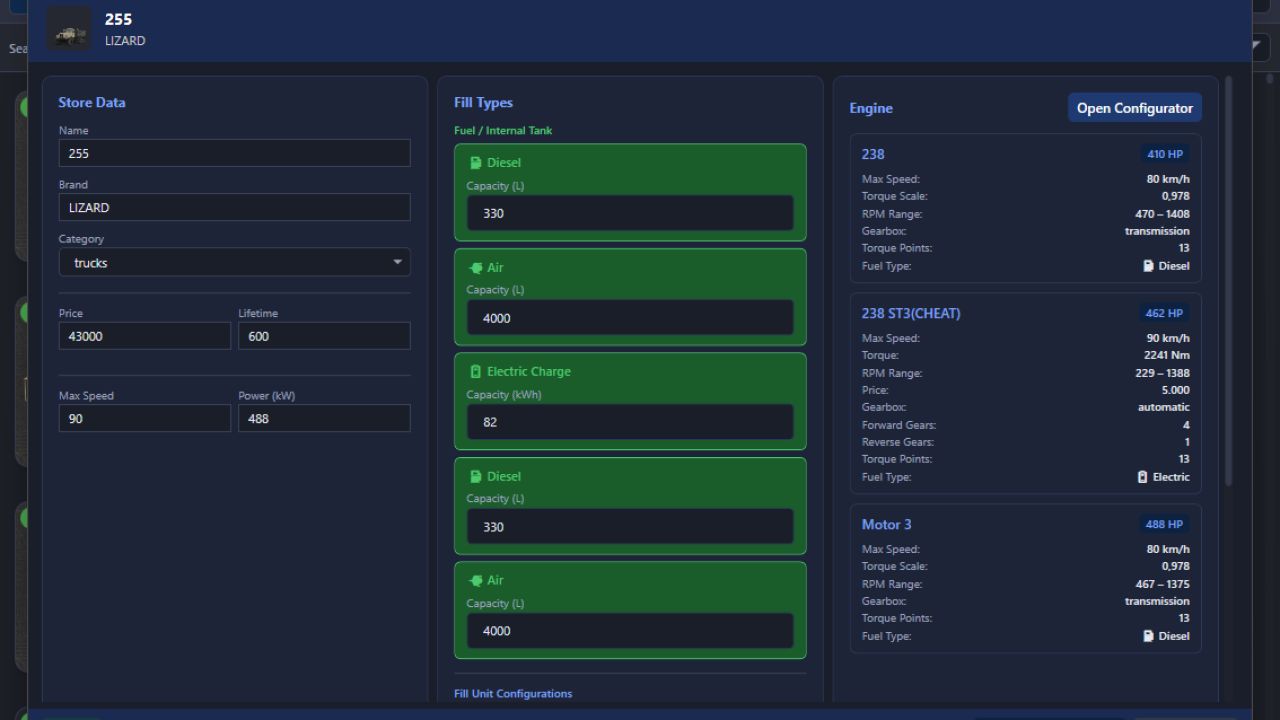Click the Electric fuel type icon under 238 ST3(CHEAT)
The height and width of the screenshot is (720, 1280).
point(1142,477)
